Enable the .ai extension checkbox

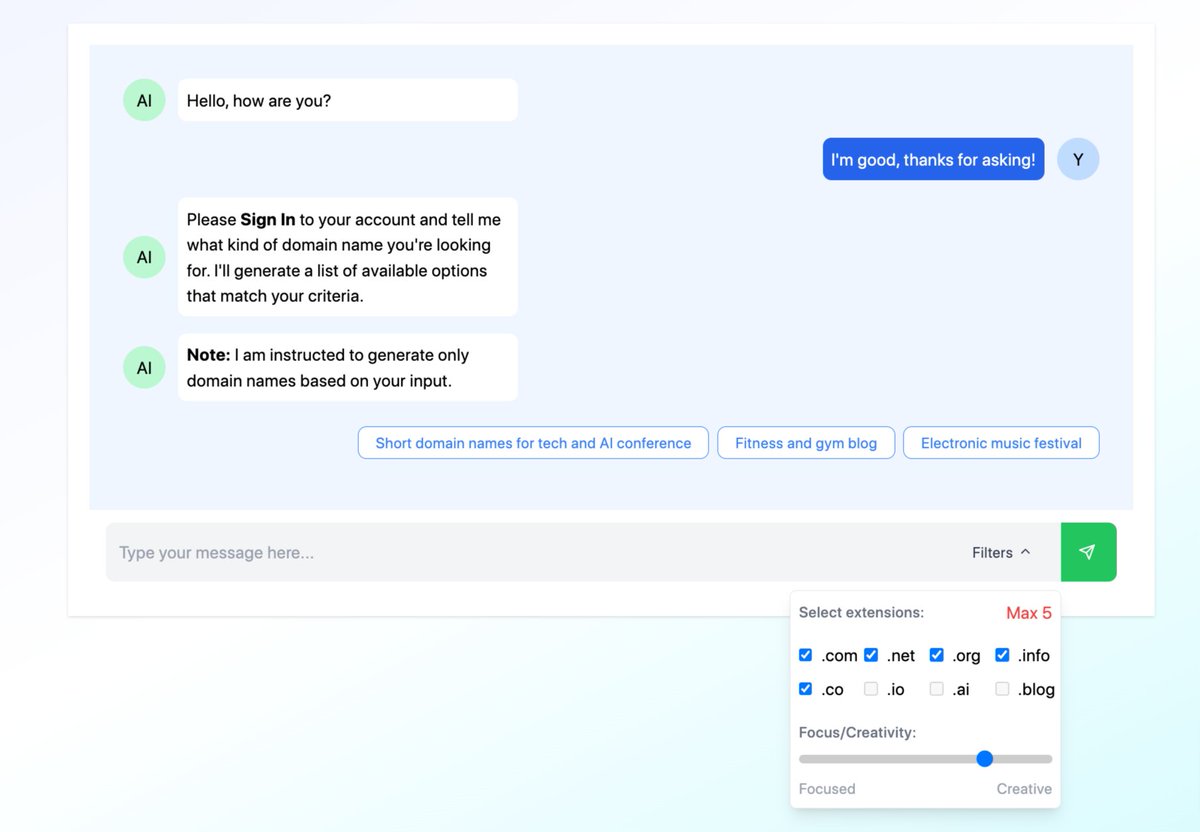pos(936,689)
